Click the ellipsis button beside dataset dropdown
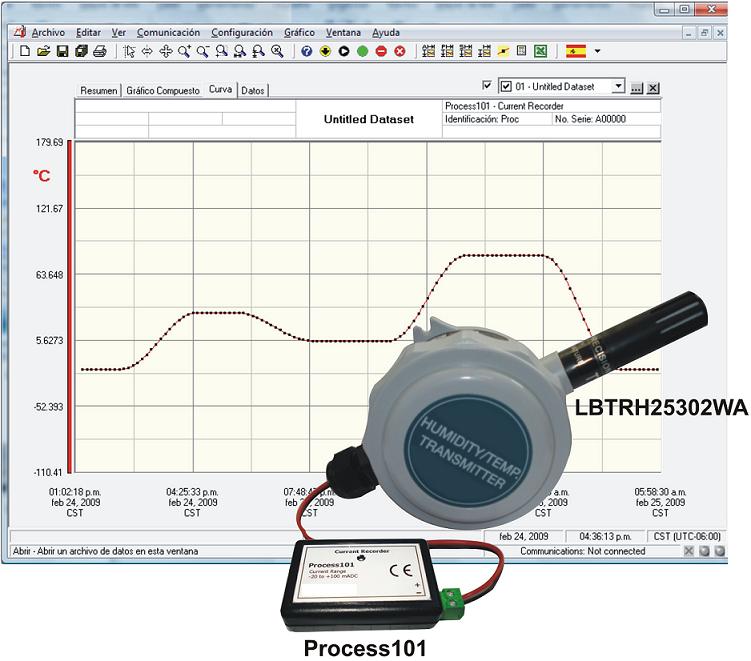 click(636, 88)
